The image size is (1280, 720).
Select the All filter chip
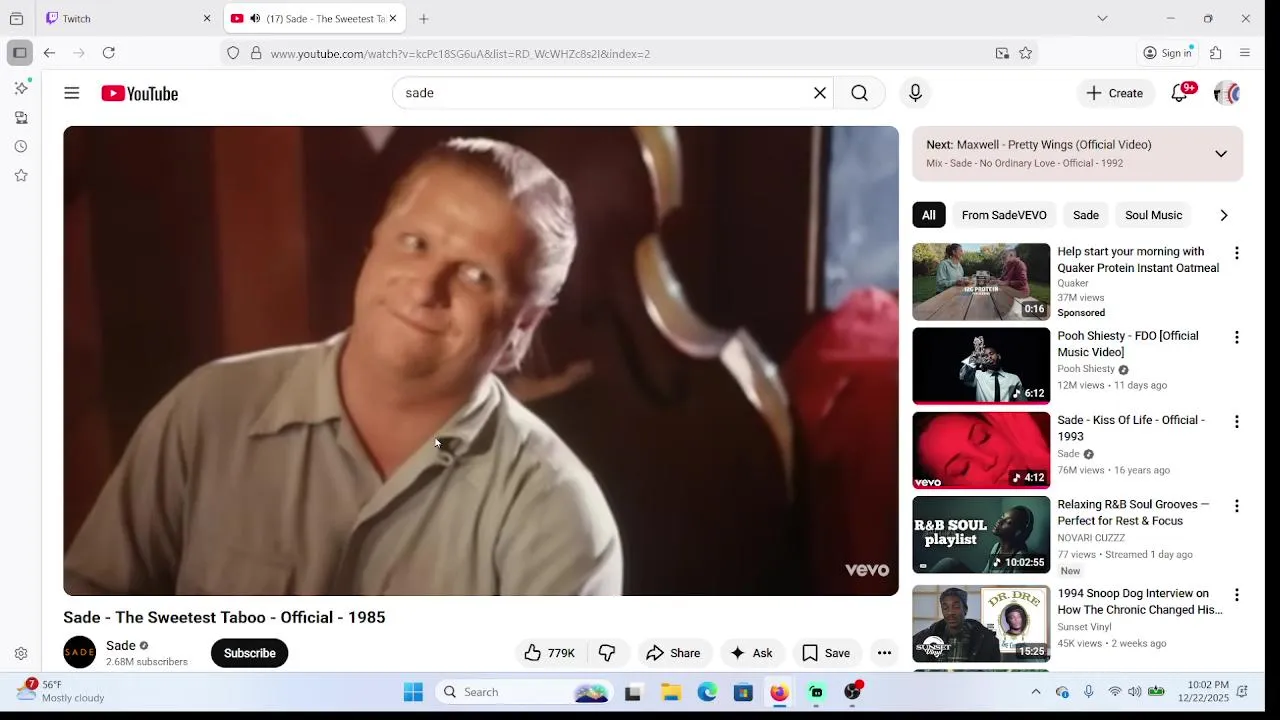point(929,215)
